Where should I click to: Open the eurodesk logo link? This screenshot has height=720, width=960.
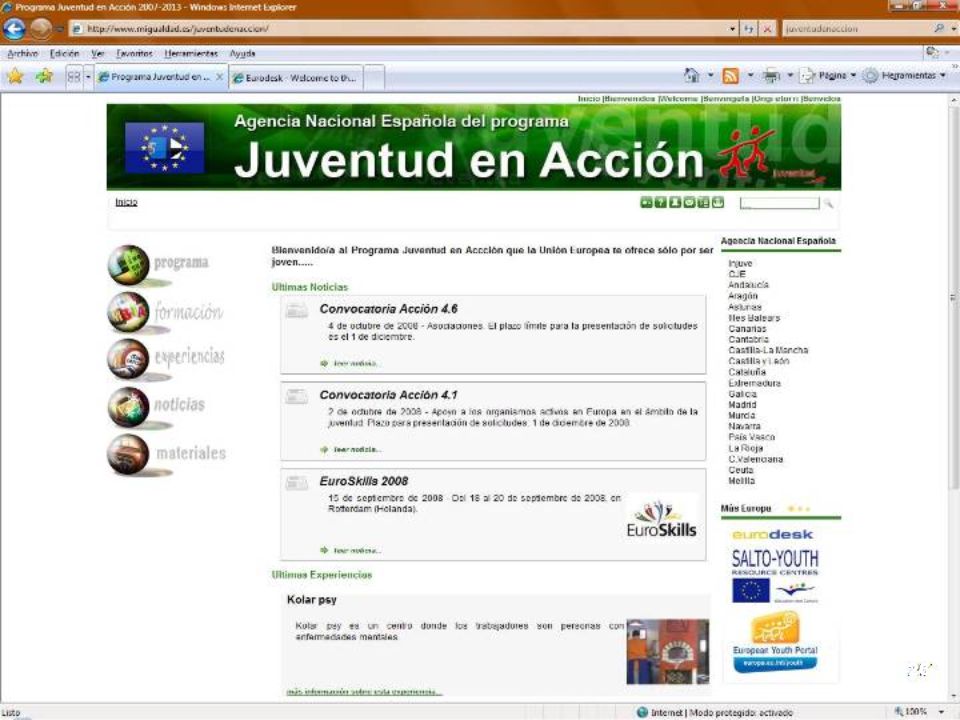coord(773,534)
